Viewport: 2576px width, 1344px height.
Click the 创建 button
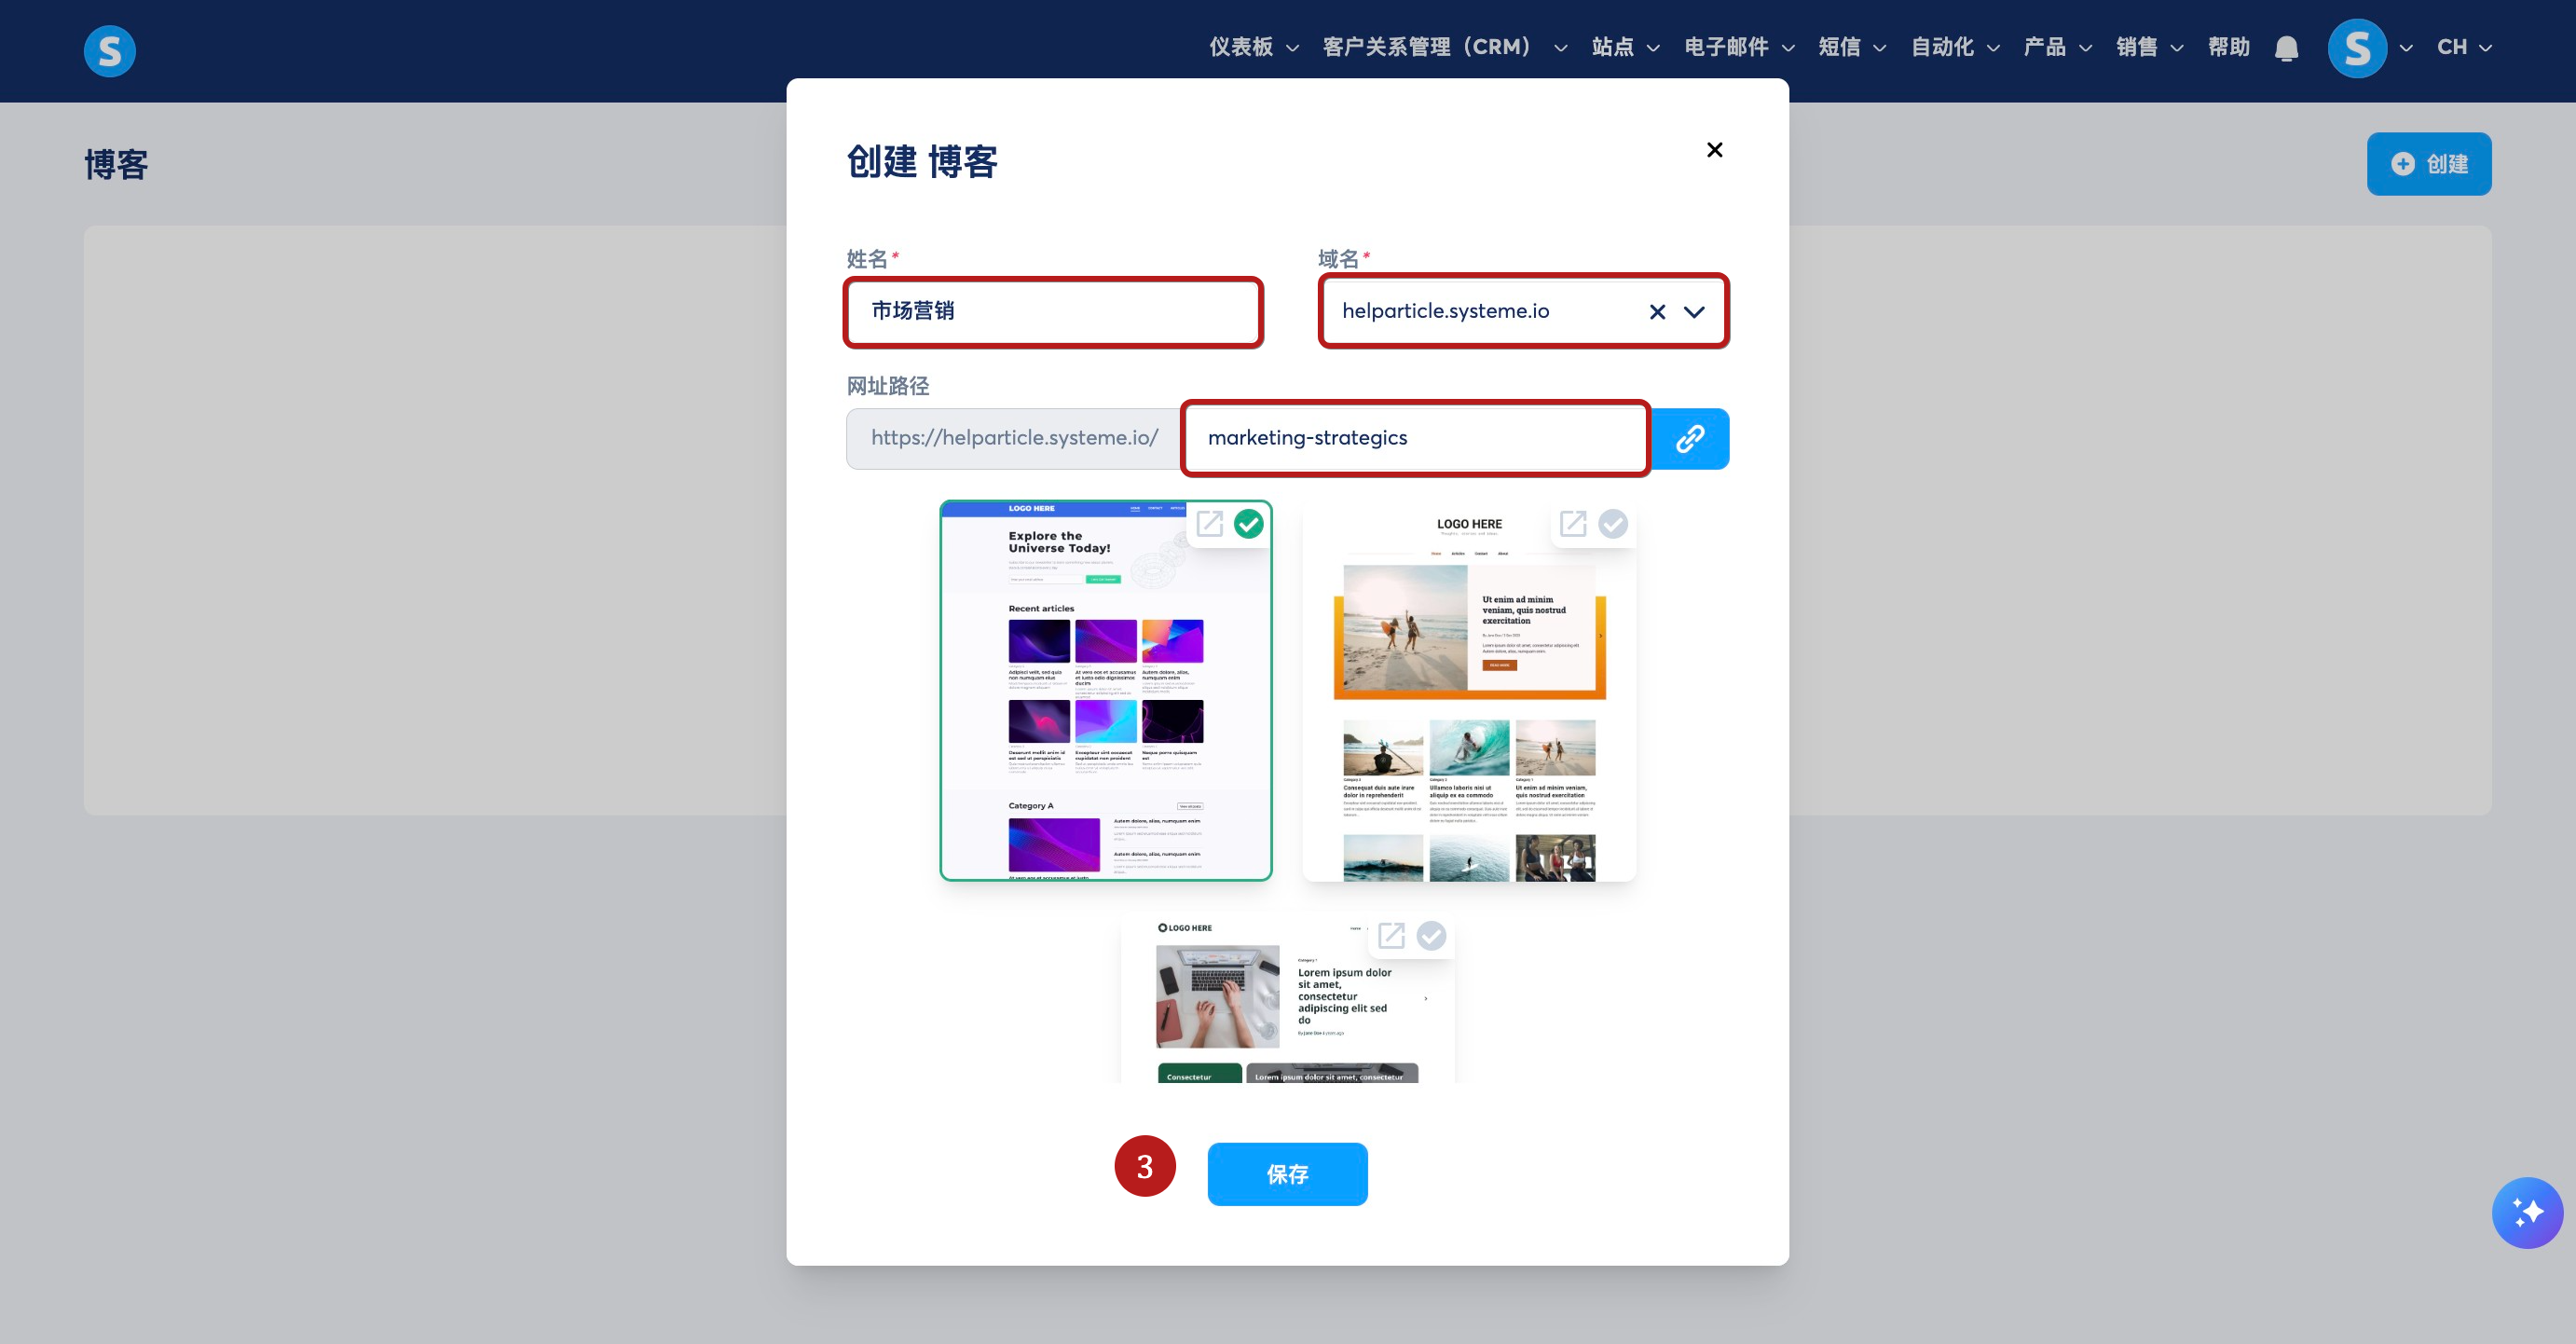coord(2428,164)
